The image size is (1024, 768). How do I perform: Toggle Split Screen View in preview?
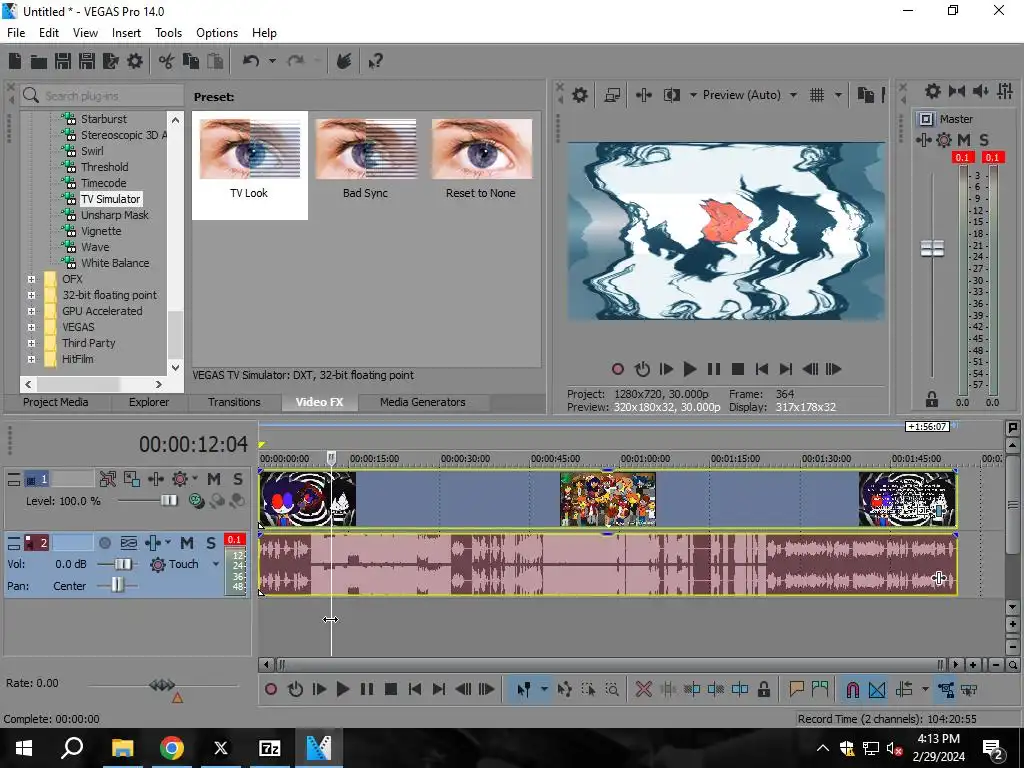pyautogui.click(x=671, y=95)
